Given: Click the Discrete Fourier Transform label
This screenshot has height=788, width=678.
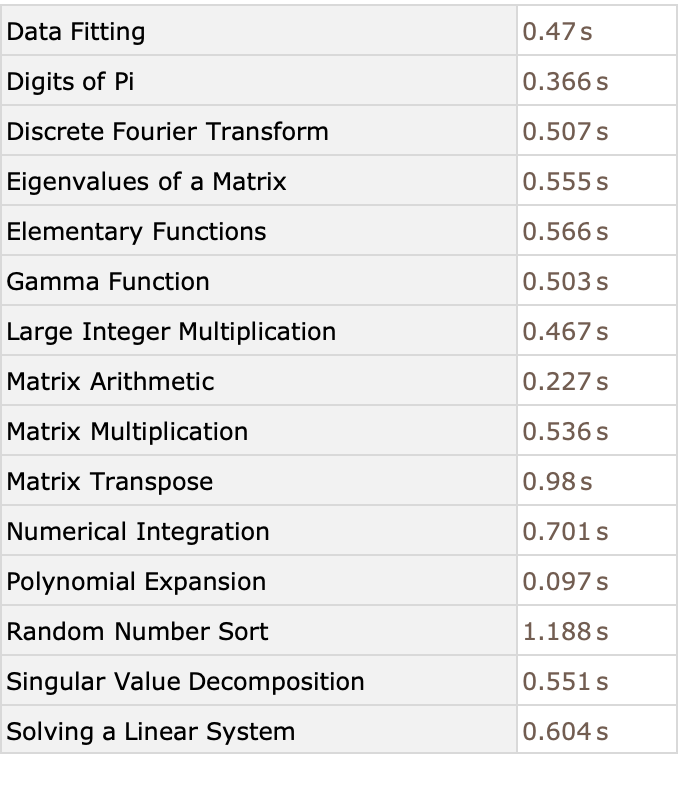Looking at the screenshot, I should coord(167,132).
